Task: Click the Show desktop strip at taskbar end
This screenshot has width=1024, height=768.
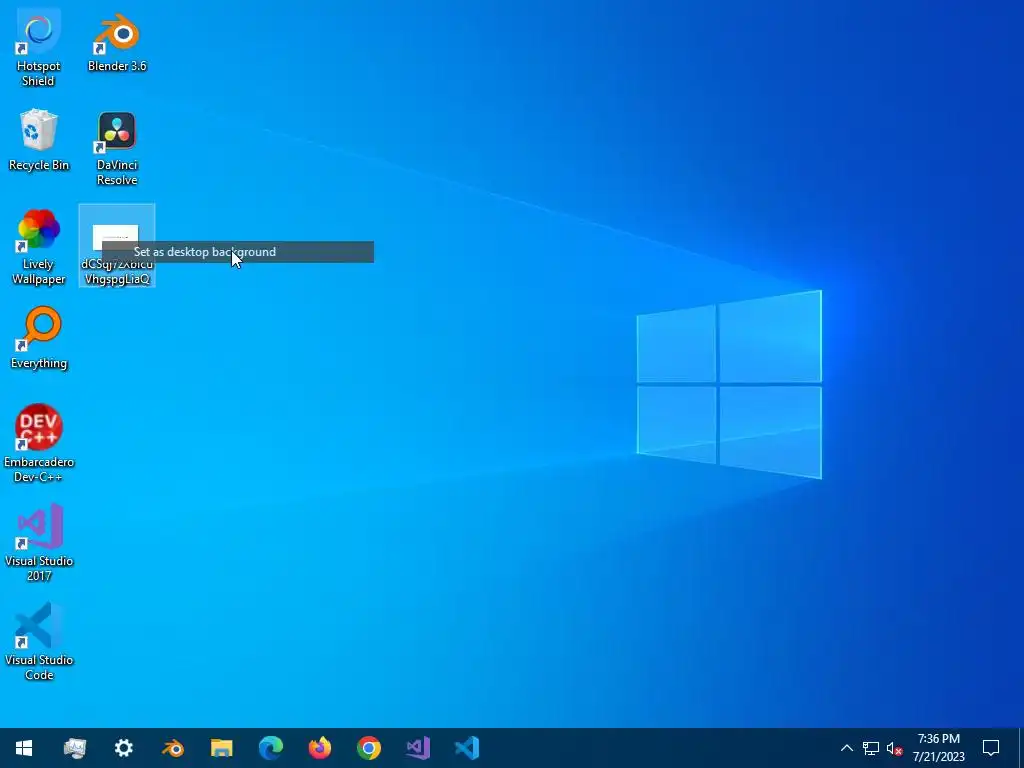Action: coord(1021,748)
